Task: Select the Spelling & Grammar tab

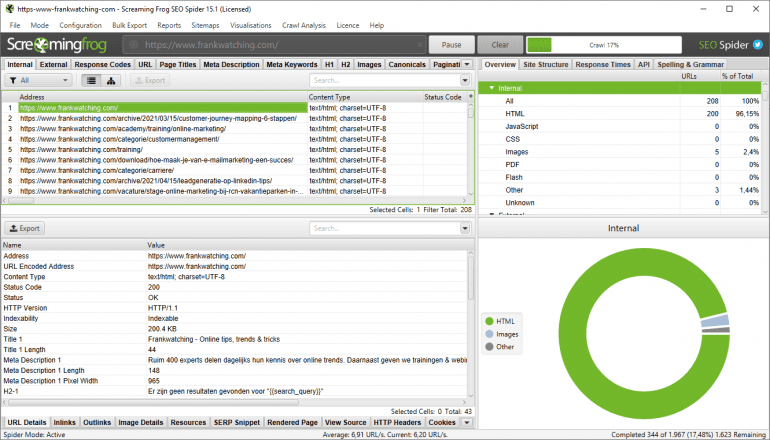Action: tap(690, 64)
